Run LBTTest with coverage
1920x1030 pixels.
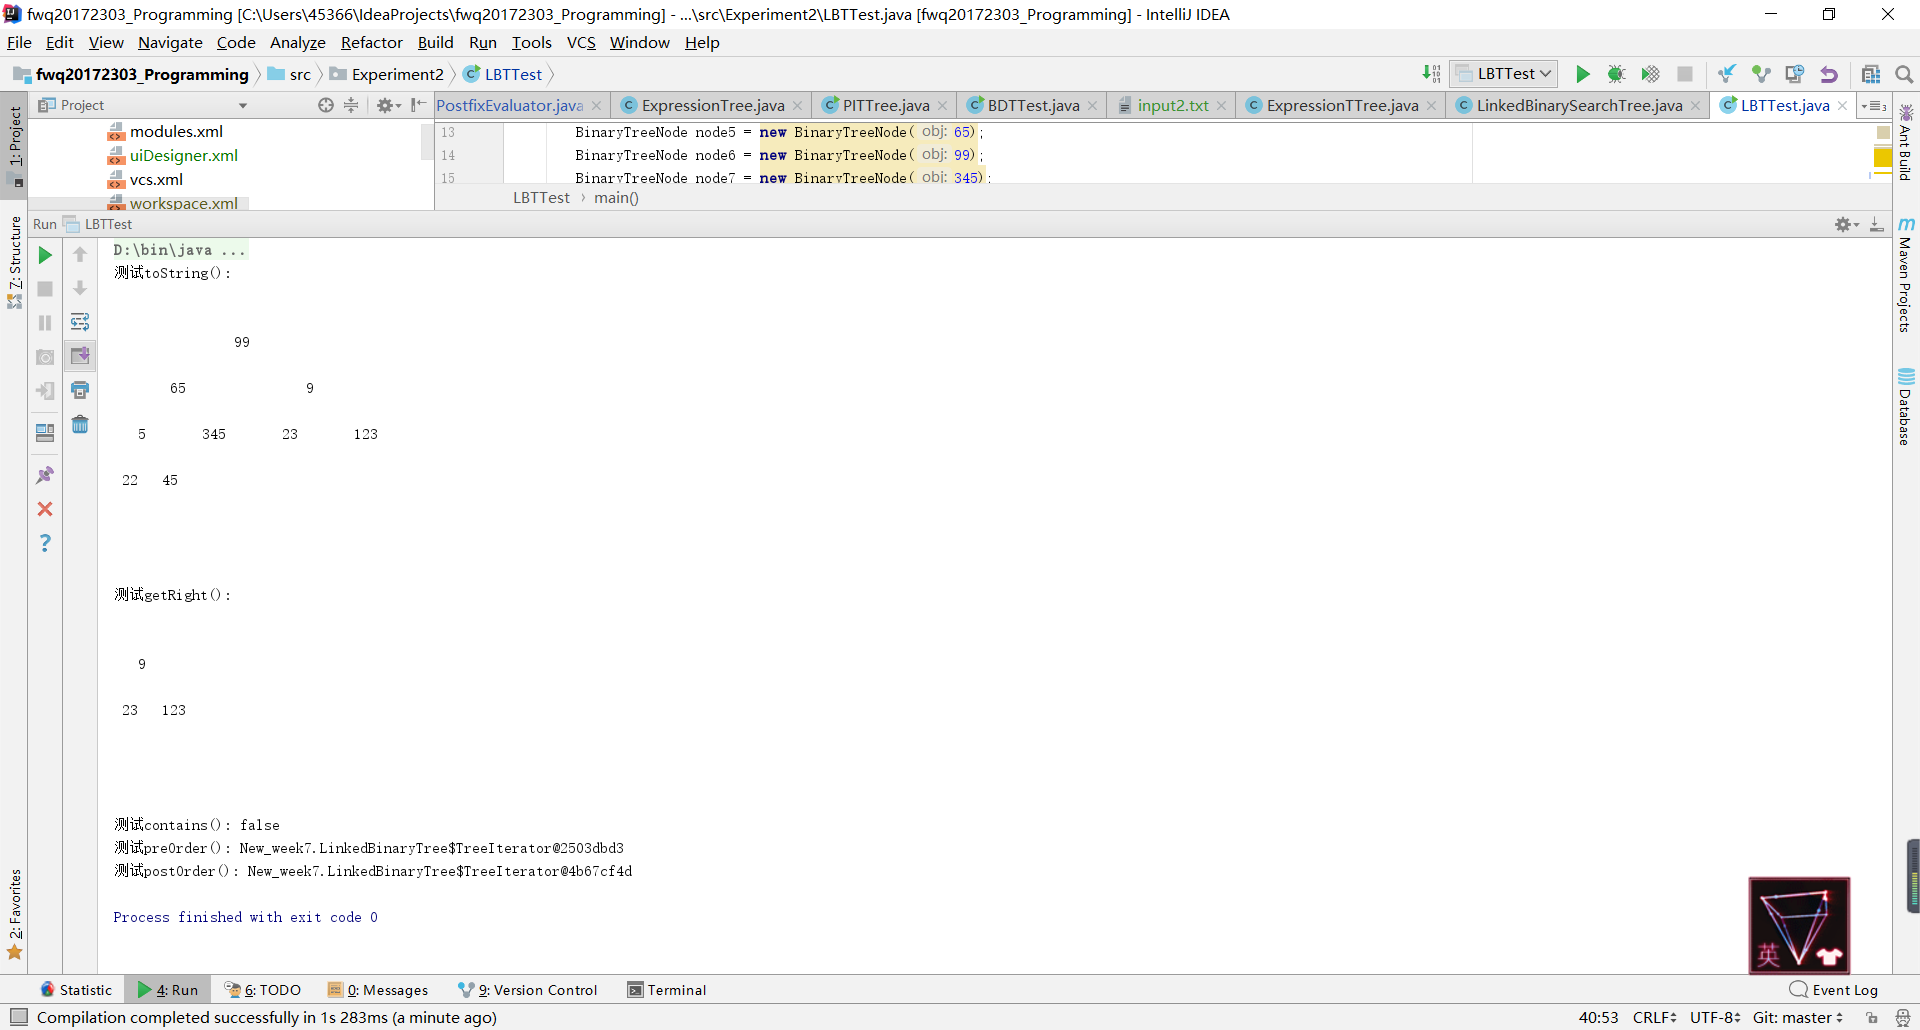coord(1650,74)
